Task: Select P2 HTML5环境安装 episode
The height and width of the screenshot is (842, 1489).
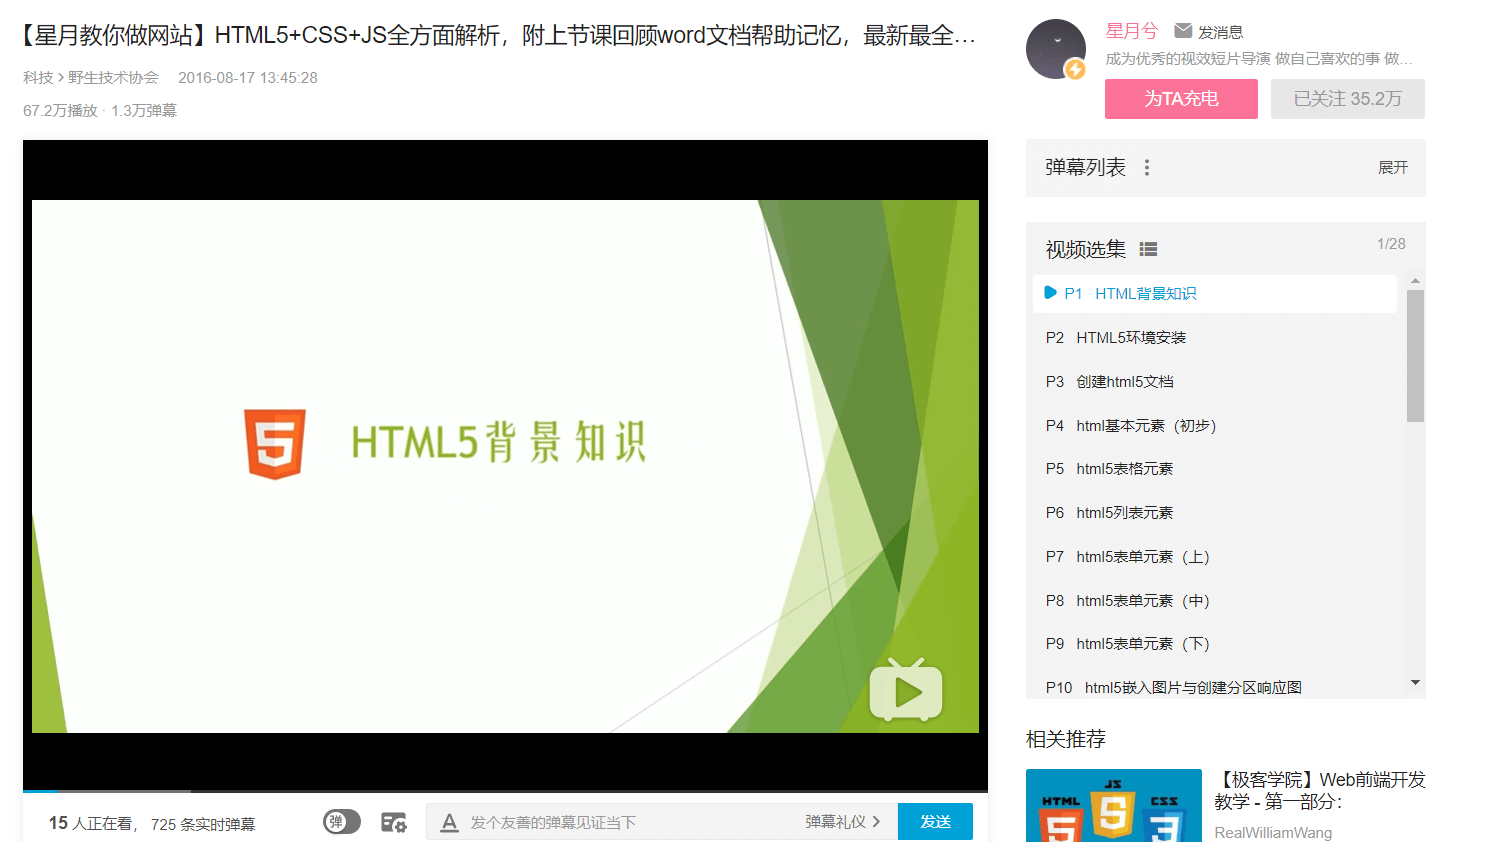Action: click(1215, 338)
